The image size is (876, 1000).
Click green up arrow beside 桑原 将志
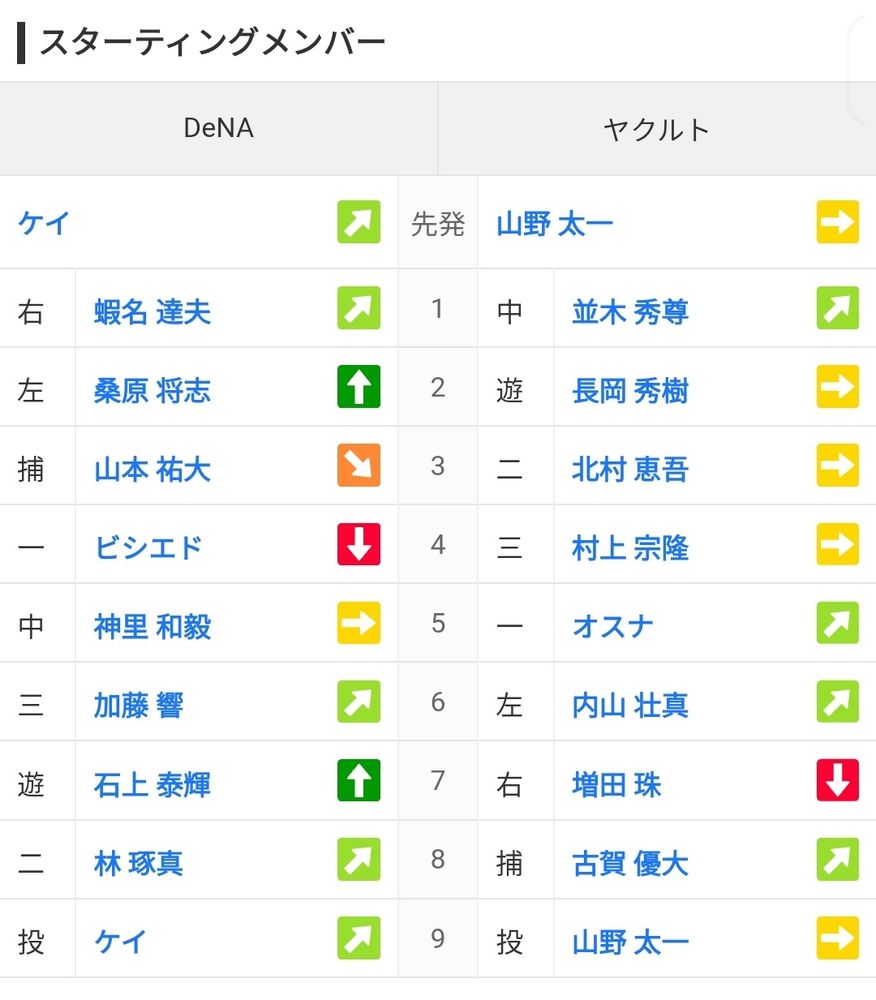358,388
